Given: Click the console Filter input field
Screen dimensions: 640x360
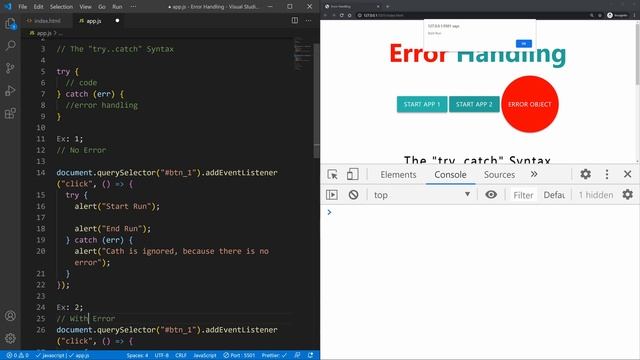Looking at the screenshot, I should (x=523, y=195).
